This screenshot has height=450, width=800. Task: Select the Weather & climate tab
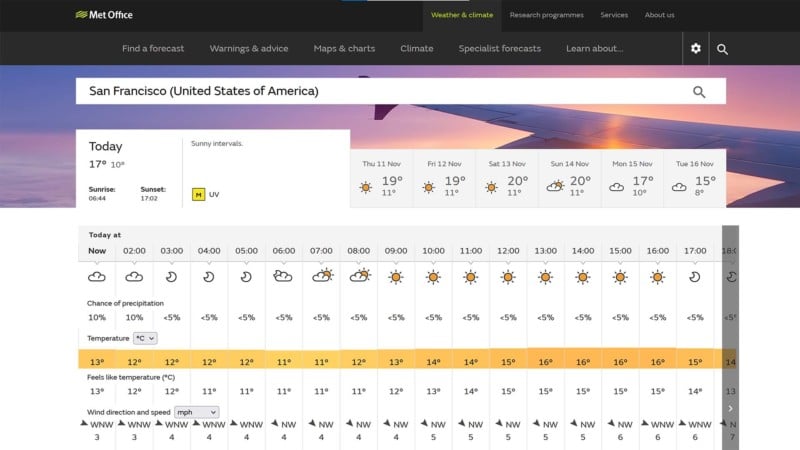461,15
